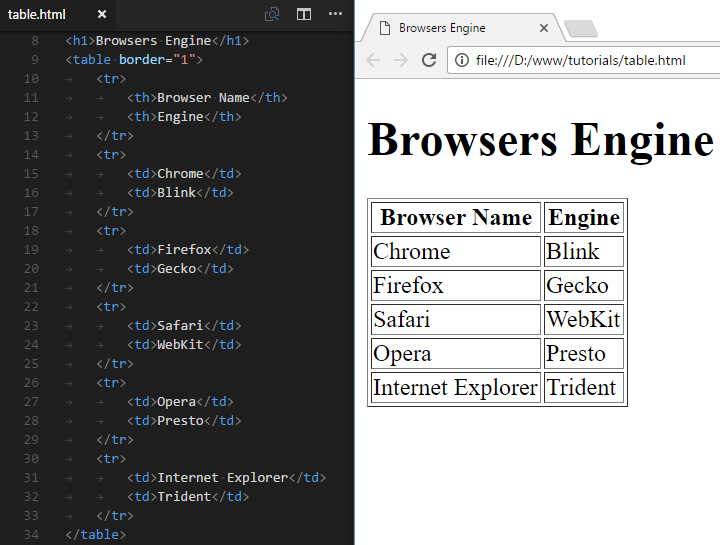The height and width of the screenshot is (545, 720).
Task: Click the th Browser Name code line
Action: pyautogui.click(x=207, y=98)
